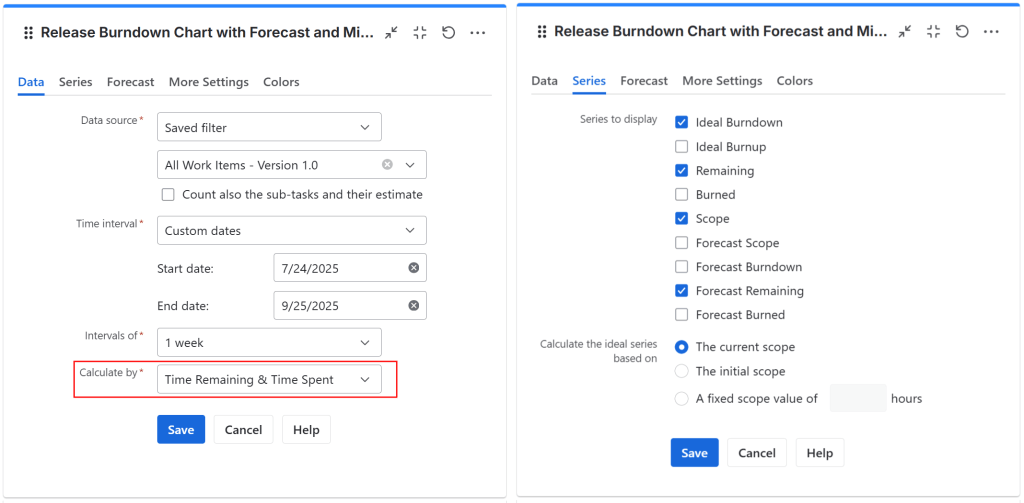This screenshot has height=503, width=1024.
Task: Open the Colors tab in right panel
Action: (x=794, y=81)
